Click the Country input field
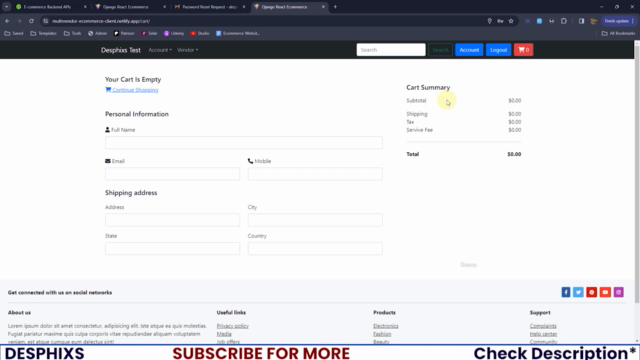This screenshot has height=360, width=640. [315, 249]
